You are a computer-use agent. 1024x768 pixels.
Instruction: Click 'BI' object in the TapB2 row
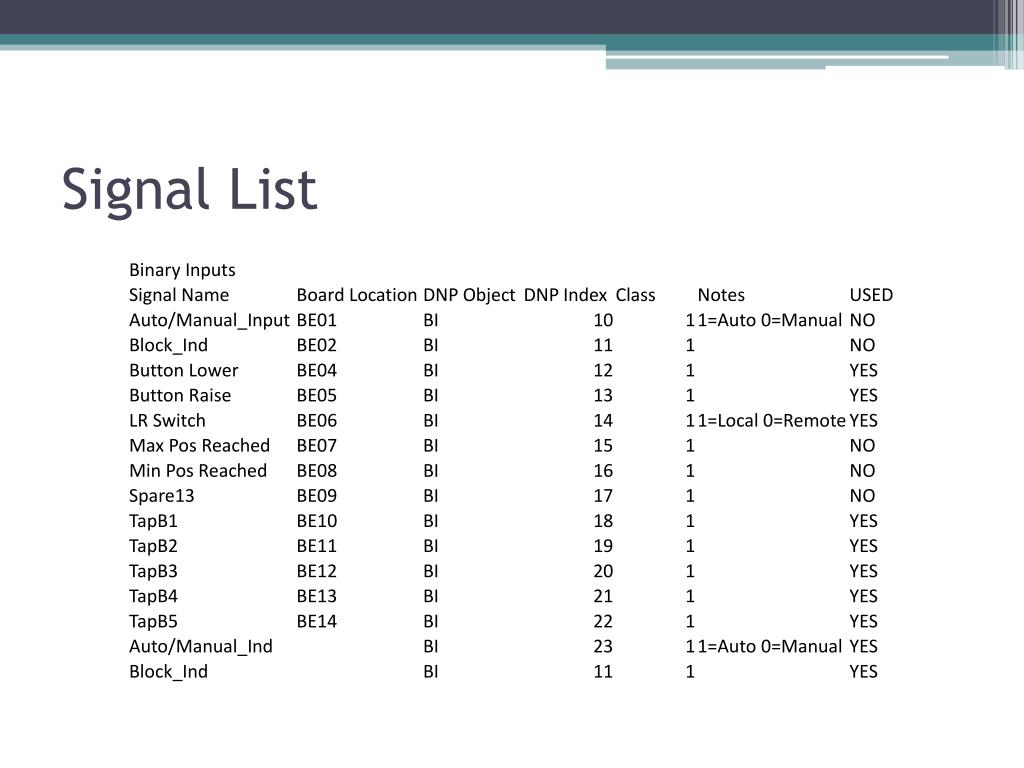pyautogui.click(x=431, y=547)
